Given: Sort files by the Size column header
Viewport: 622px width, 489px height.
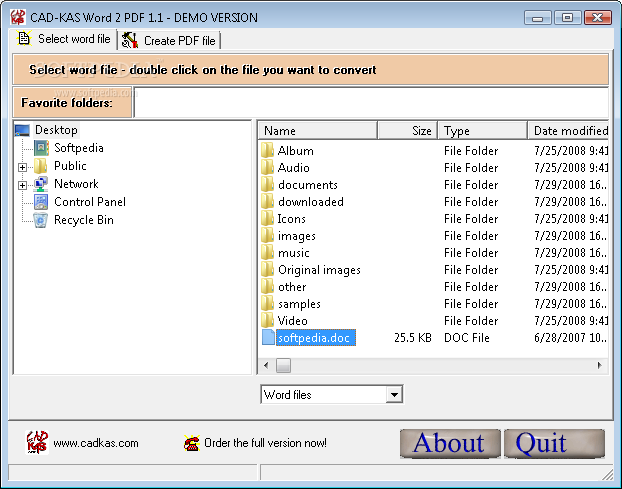Looking at the screenshot, I should coord(408,130).
